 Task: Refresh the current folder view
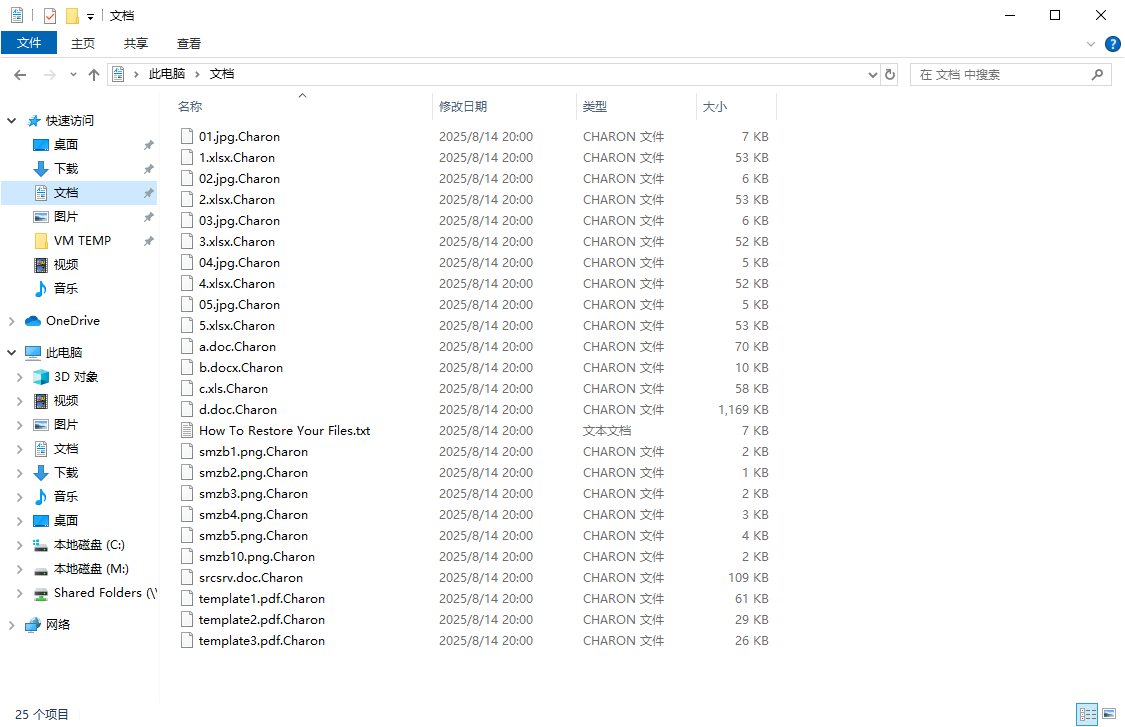point(890,75)
